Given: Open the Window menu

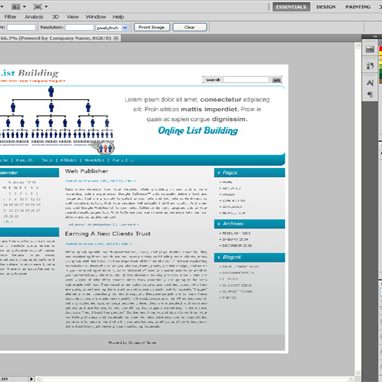Looking at the screenshot, I should 95,17.
